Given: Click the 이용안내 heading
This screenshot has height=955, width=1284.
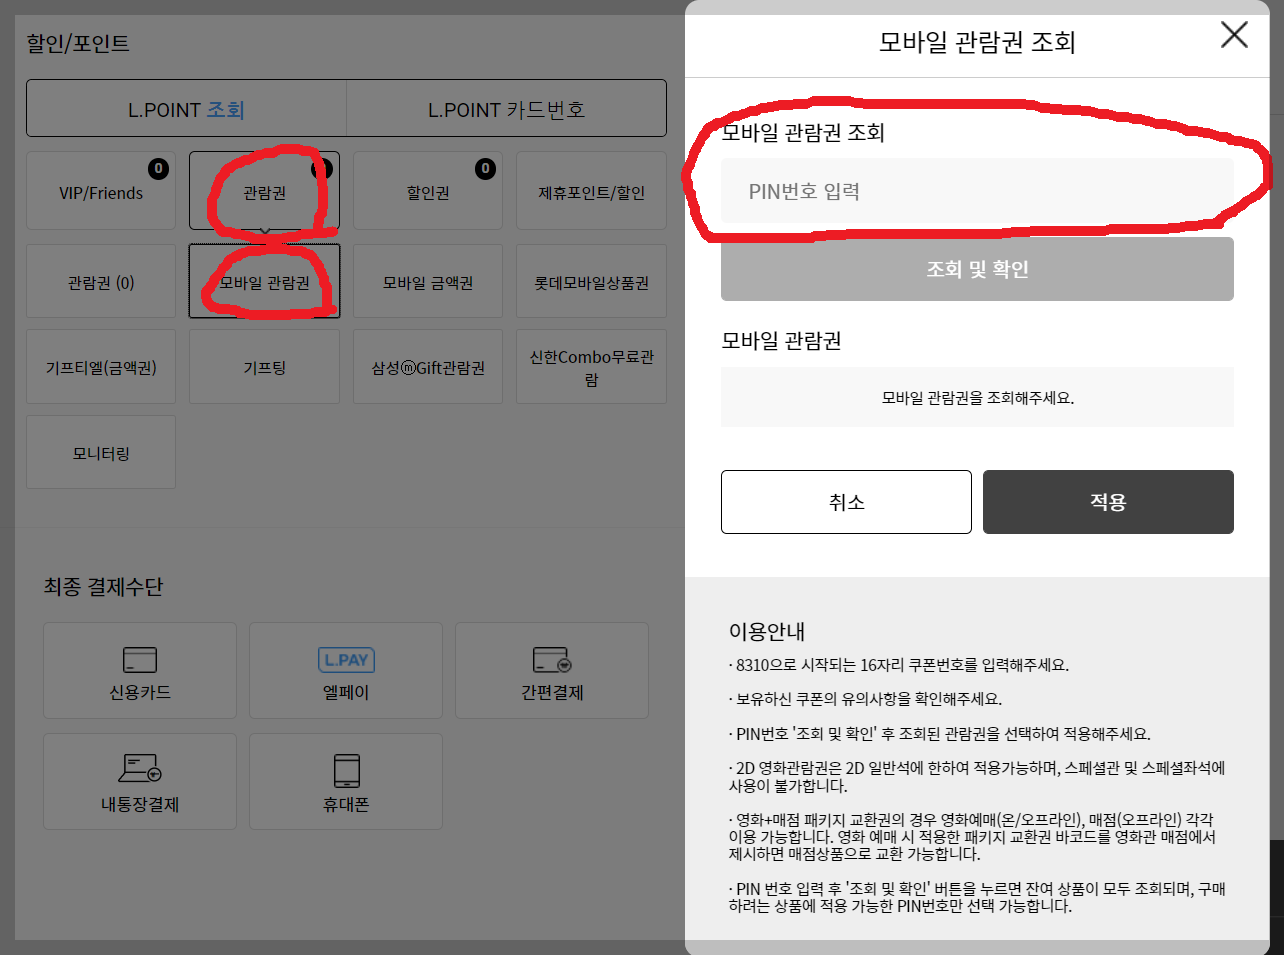Looking at the screenshot, I should click(x=767, y=631).
